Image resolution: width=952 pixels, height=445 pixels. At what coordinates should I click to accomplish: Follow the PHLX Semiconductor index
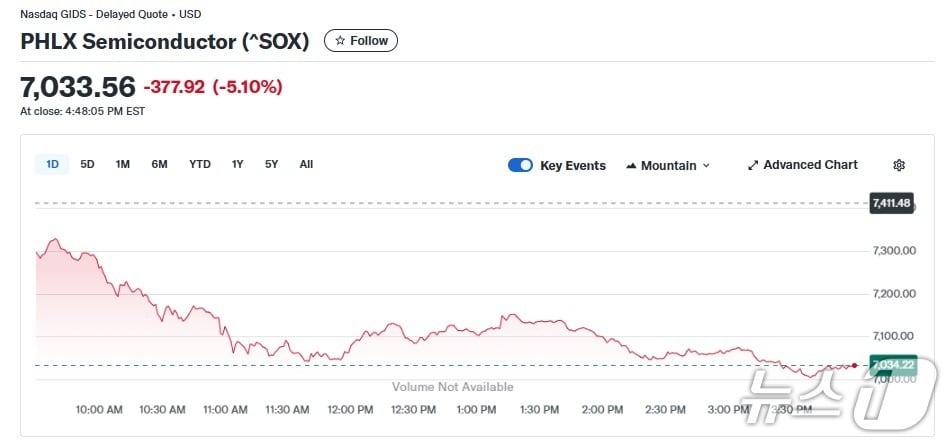361,41
